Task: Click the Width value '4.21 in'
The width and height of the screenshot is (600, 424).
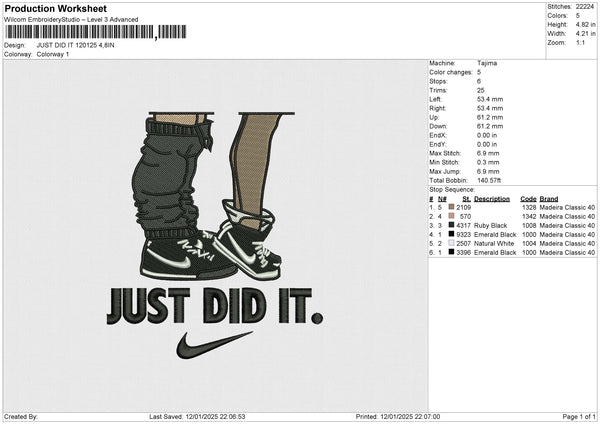Action: pyautogui.click(x=586, y=34)
